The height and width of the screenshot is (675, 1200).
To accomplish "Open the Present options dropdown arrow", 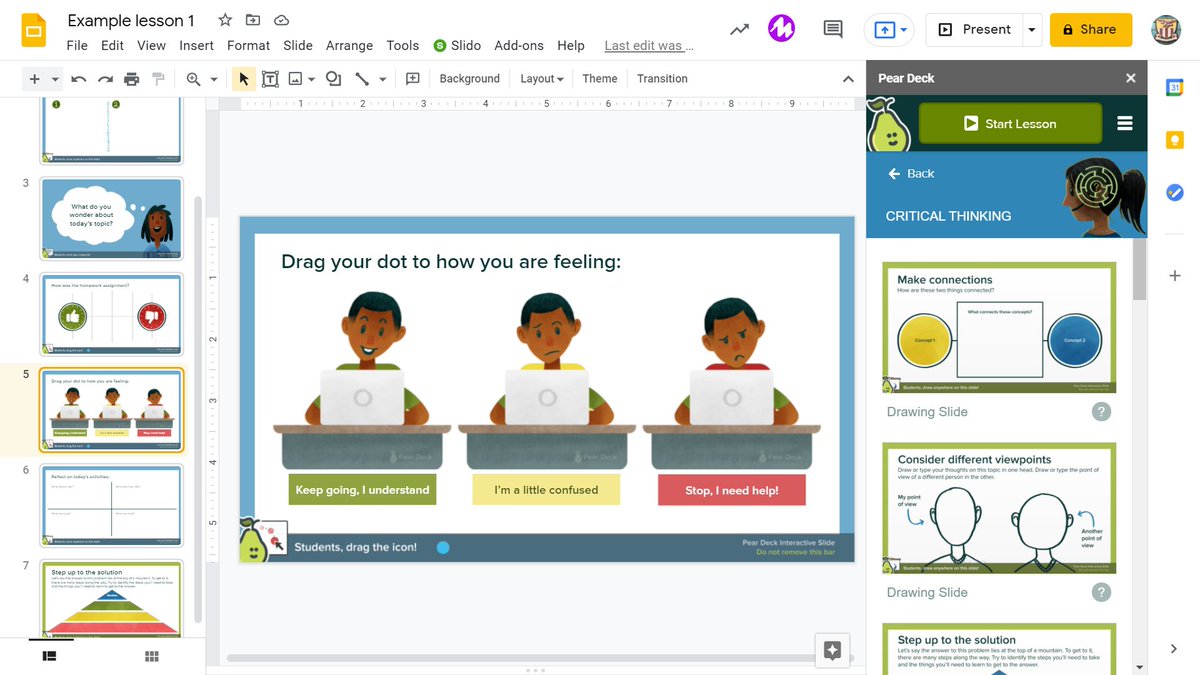I will point(1032,30).
